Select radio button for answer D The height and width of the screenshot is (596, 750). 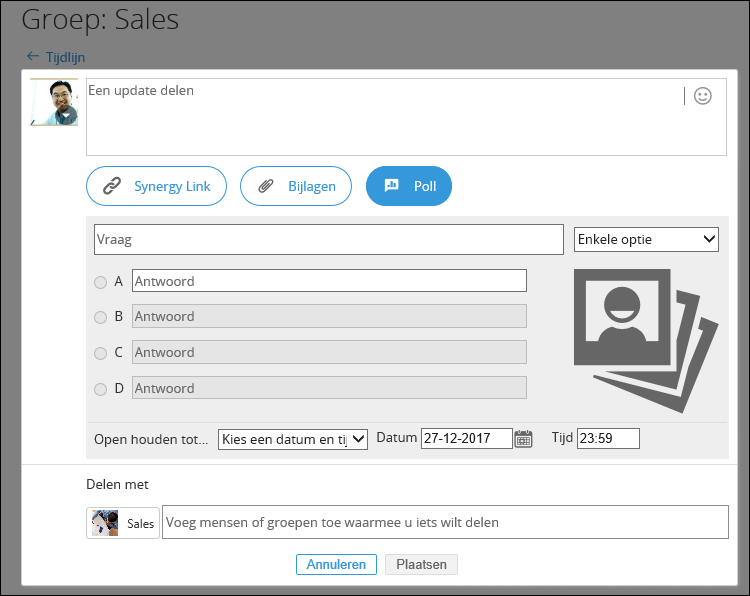pyautogui.click(x=100, y=389)
